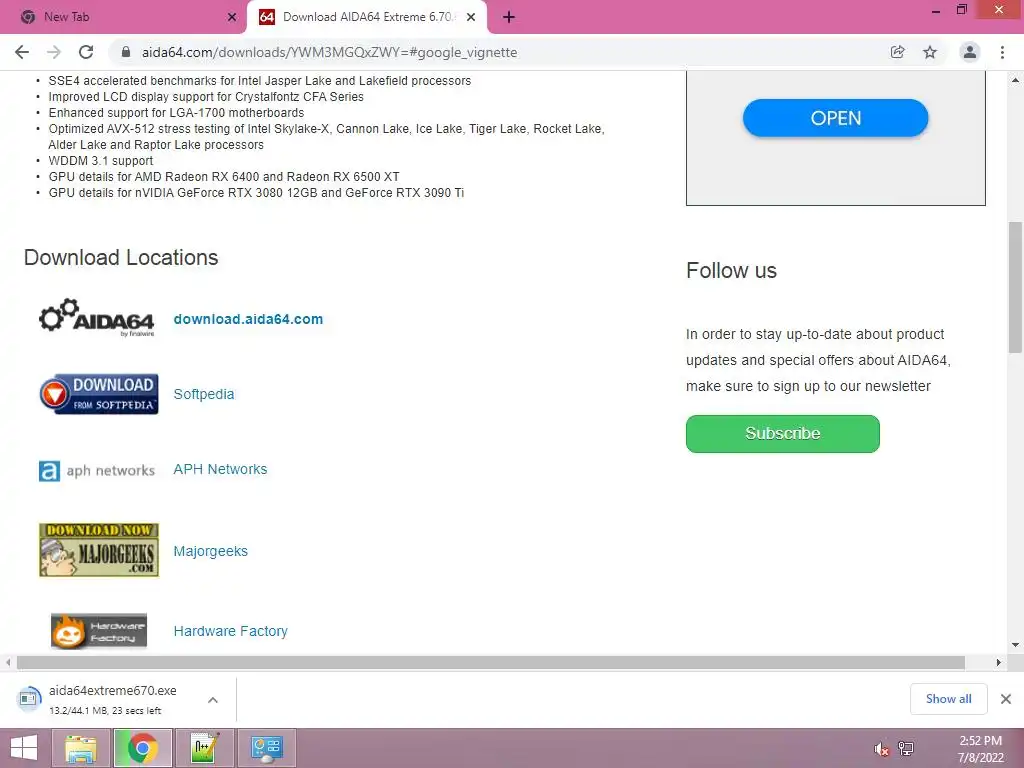Open a new tab with the plus button

(x=509, y=18)
